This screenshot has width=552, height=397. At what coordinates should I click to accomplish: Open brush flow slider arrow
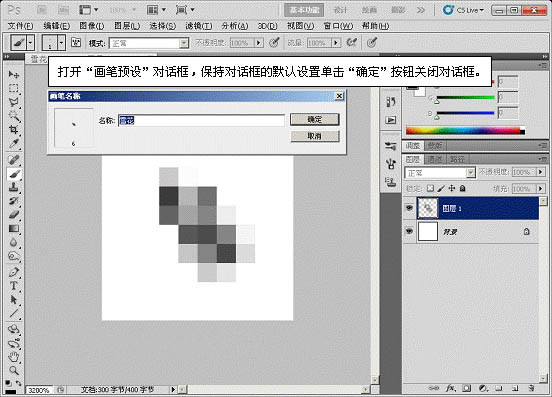[336, 43]
